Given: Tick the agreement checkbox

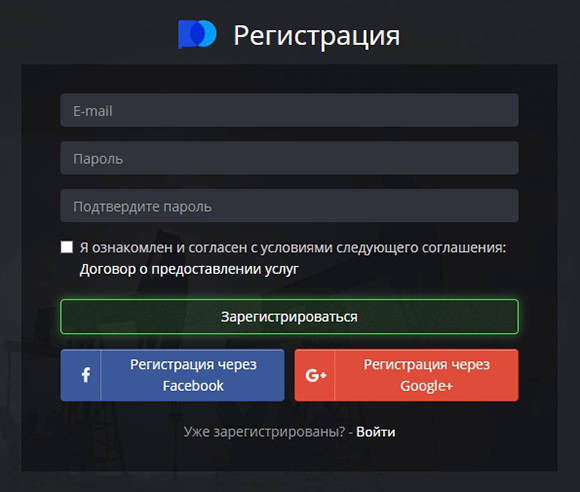Looking at the screenshot, I should [67, 247].
